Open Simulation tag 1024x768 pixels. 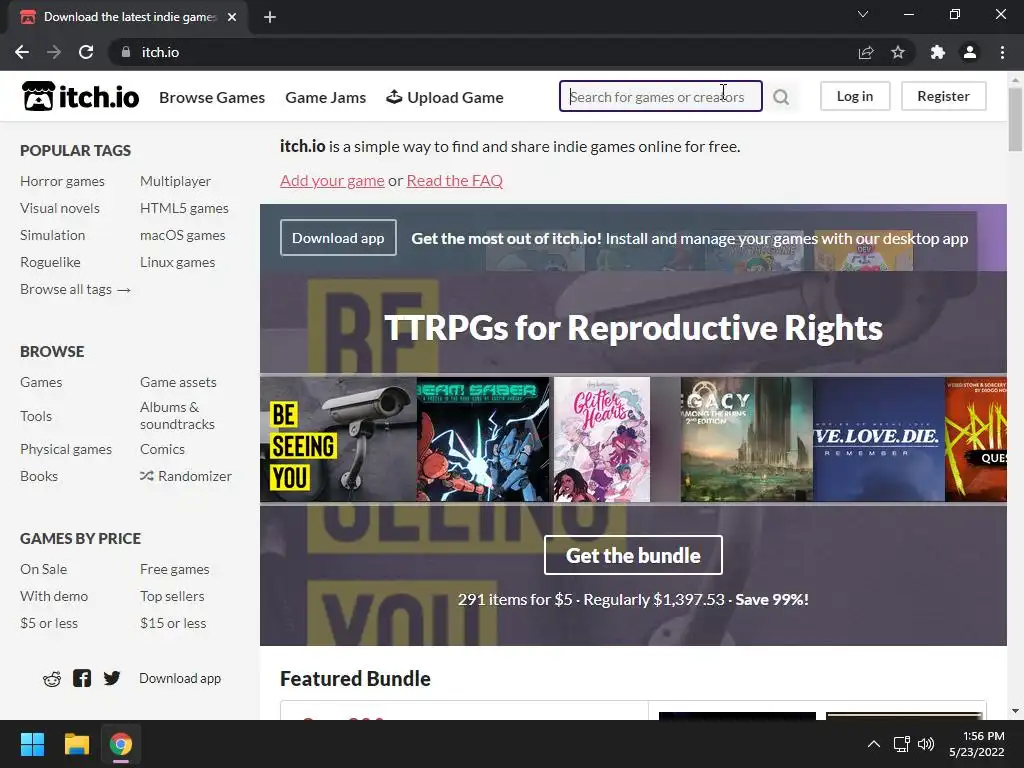52,235
